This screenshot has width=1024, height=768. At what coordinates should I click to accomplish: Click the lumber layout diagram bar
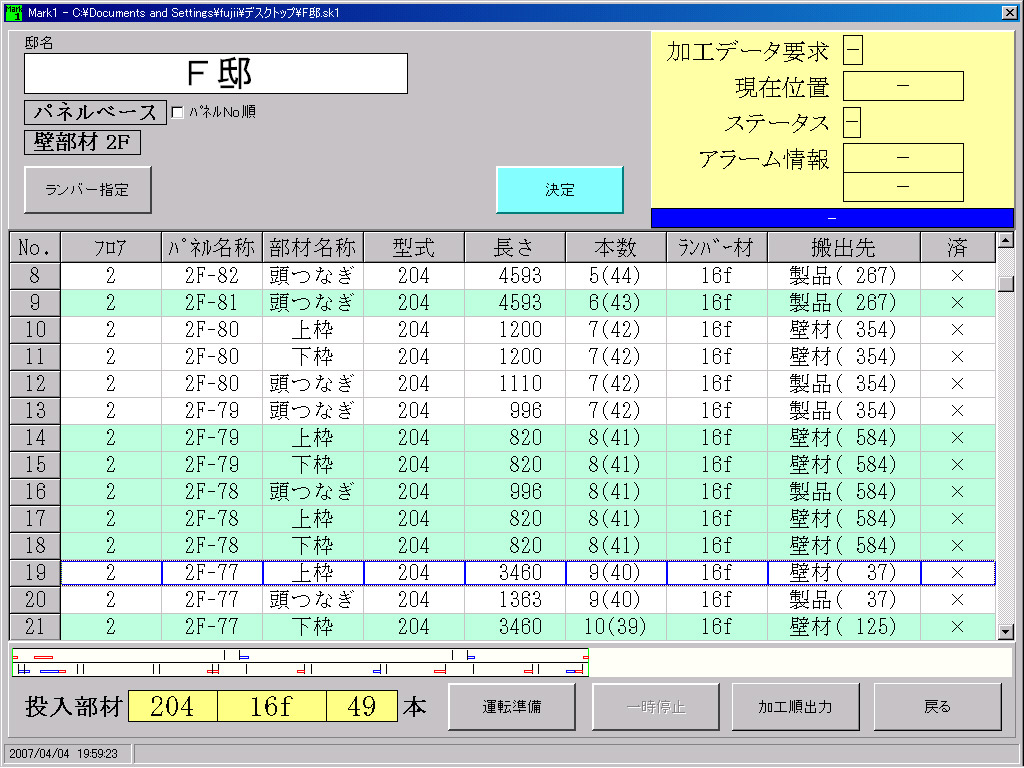[300, 662]
